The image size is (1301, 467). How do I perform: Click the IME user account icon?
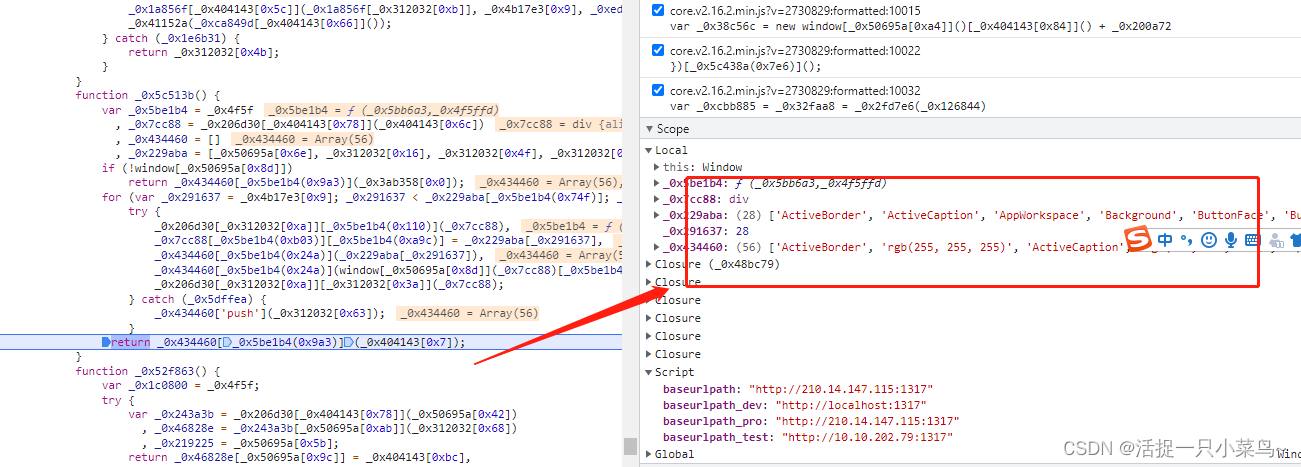[x=1275, y=240]
